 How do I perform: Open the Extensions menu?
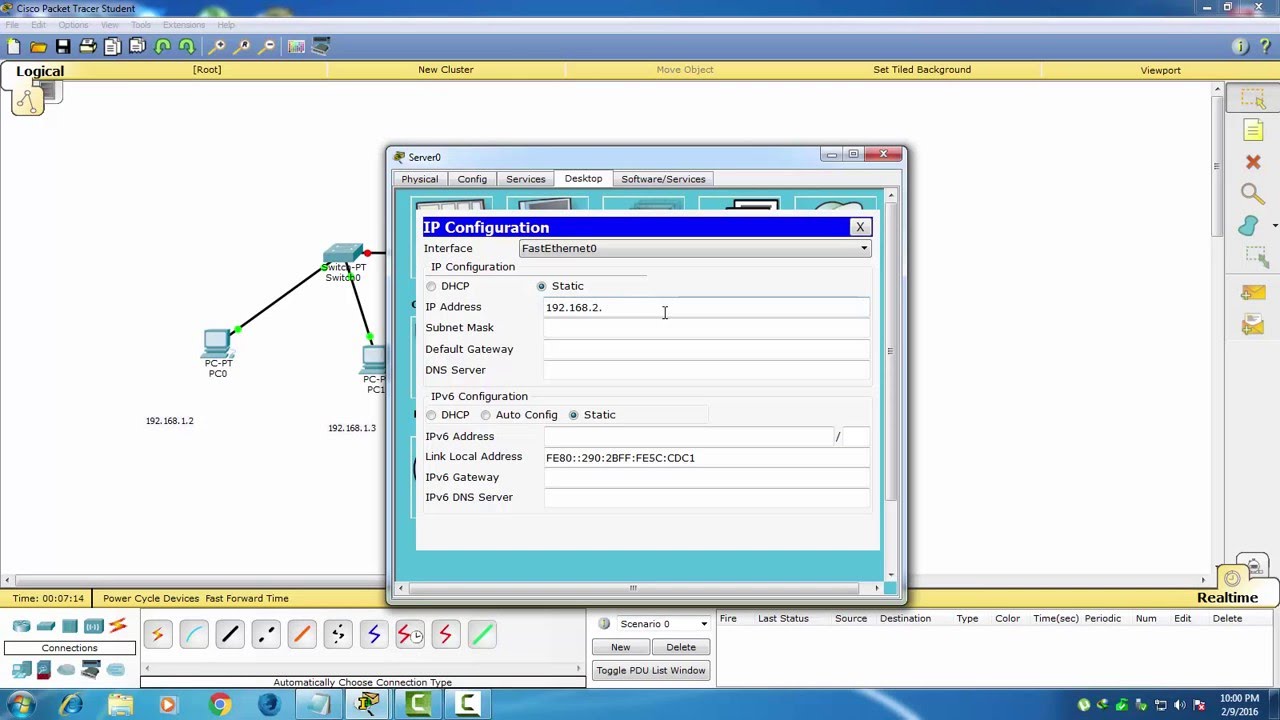point(184,24)
